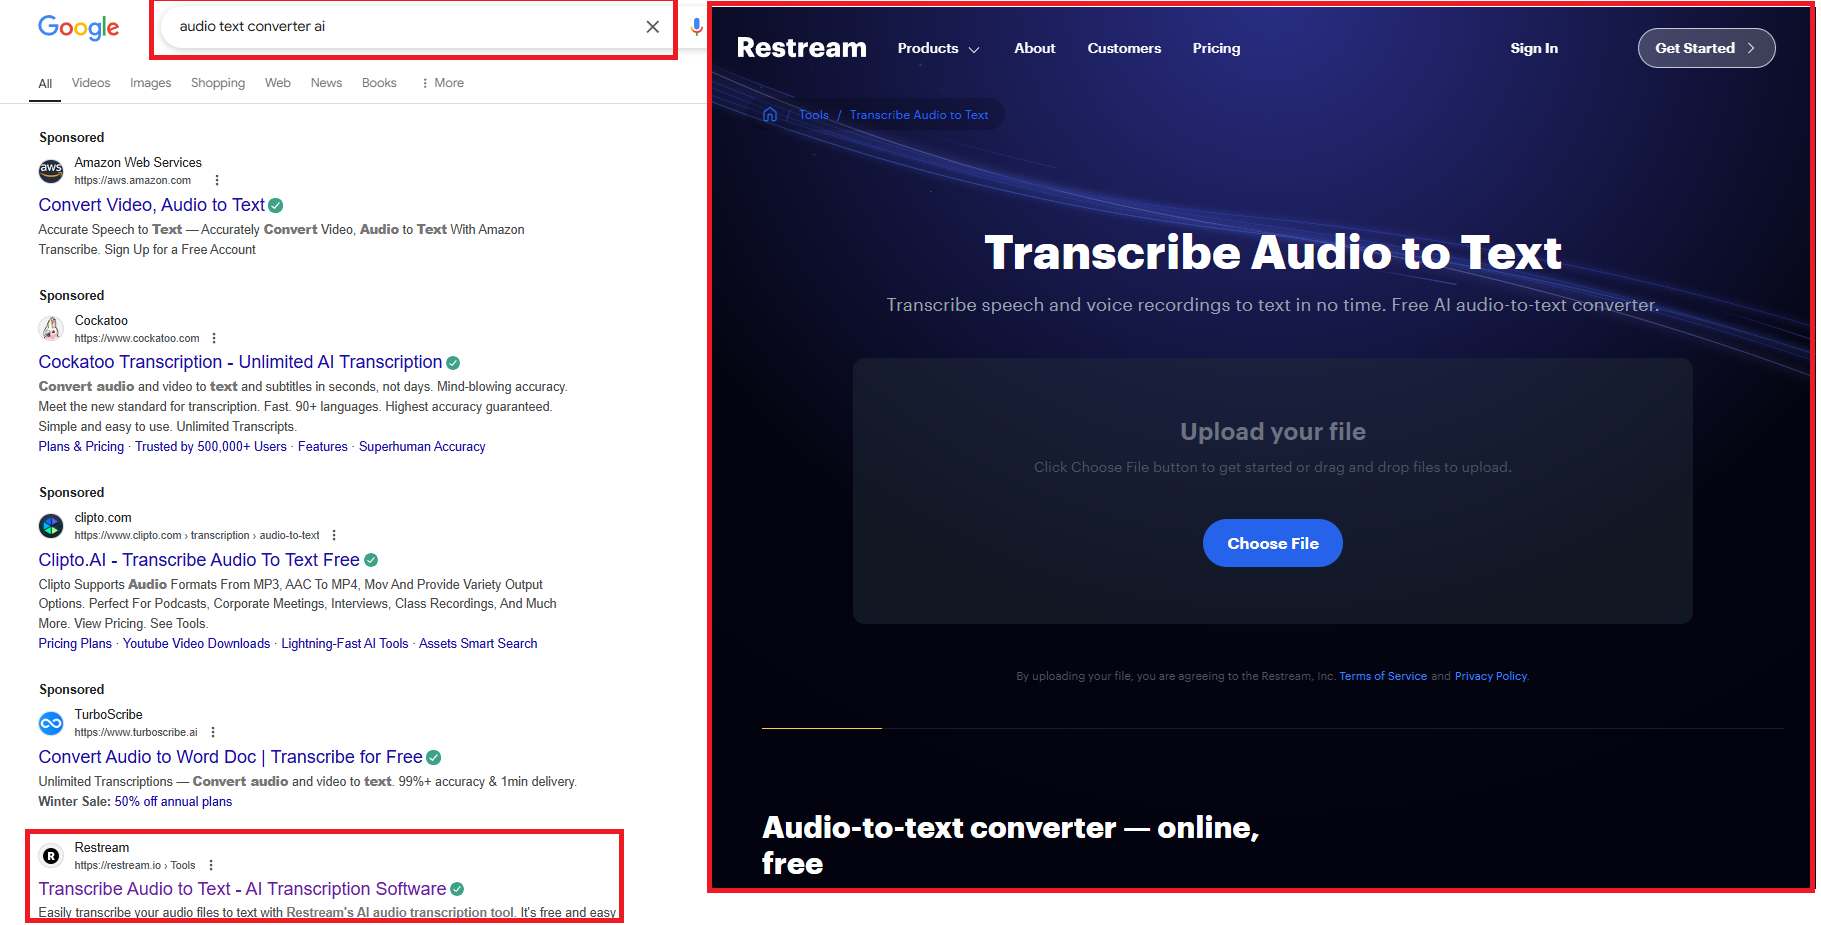Click the Youtube Video Downloads sitelink

coord(196,644)
